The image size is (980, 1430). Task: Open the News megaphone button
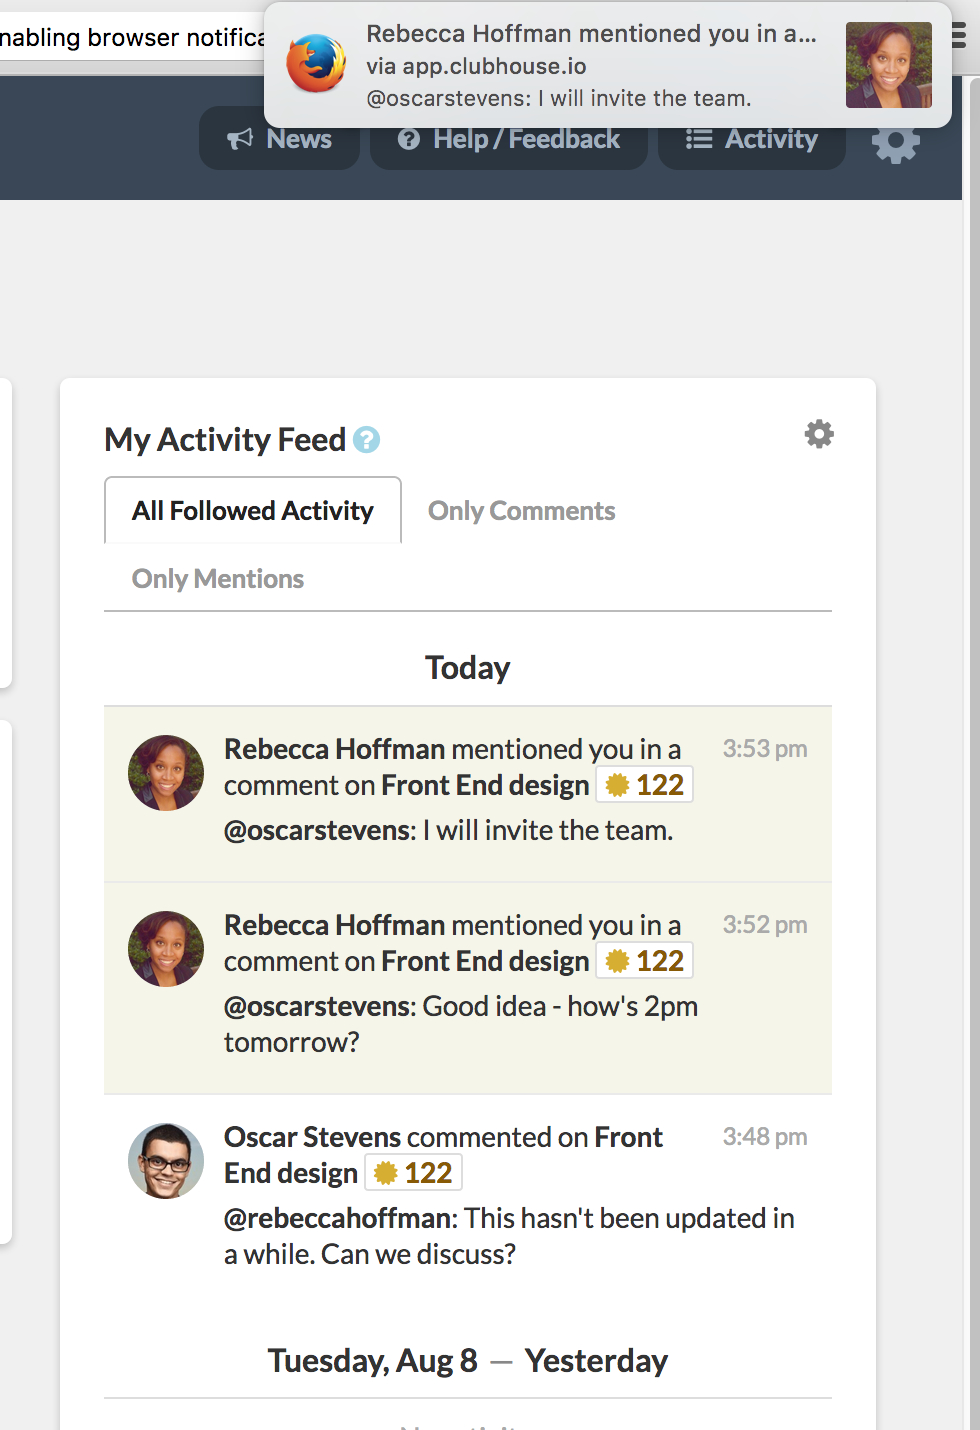279,139
